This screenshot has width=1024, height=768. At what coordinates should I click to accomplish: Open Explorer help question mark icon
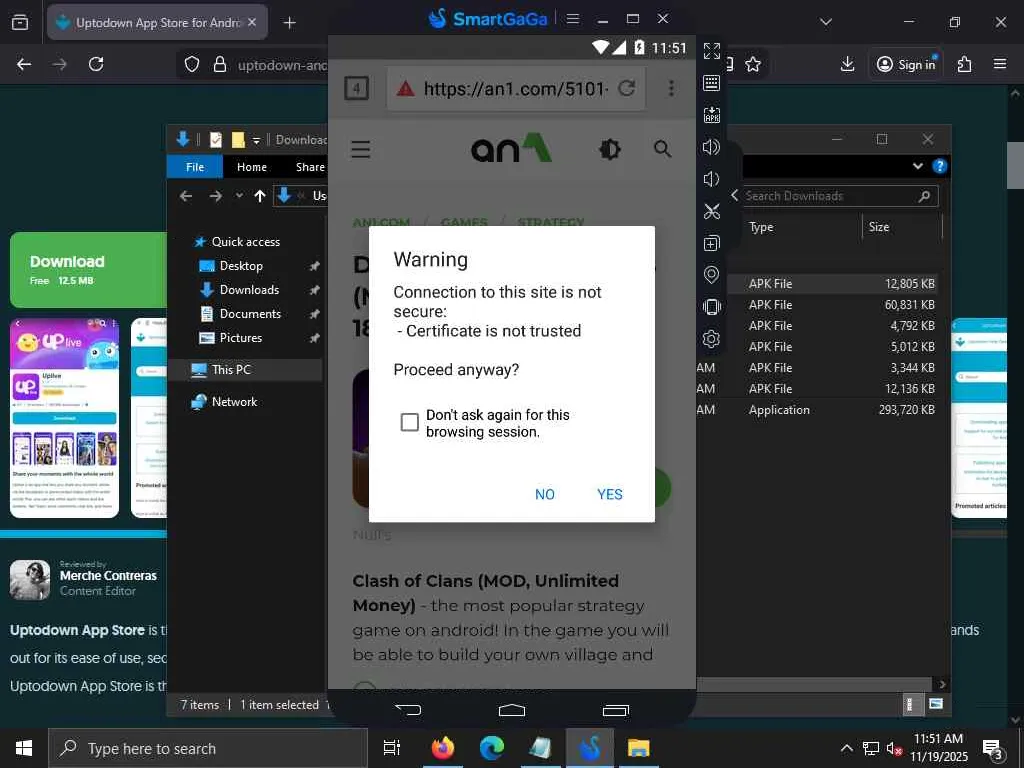939,166
